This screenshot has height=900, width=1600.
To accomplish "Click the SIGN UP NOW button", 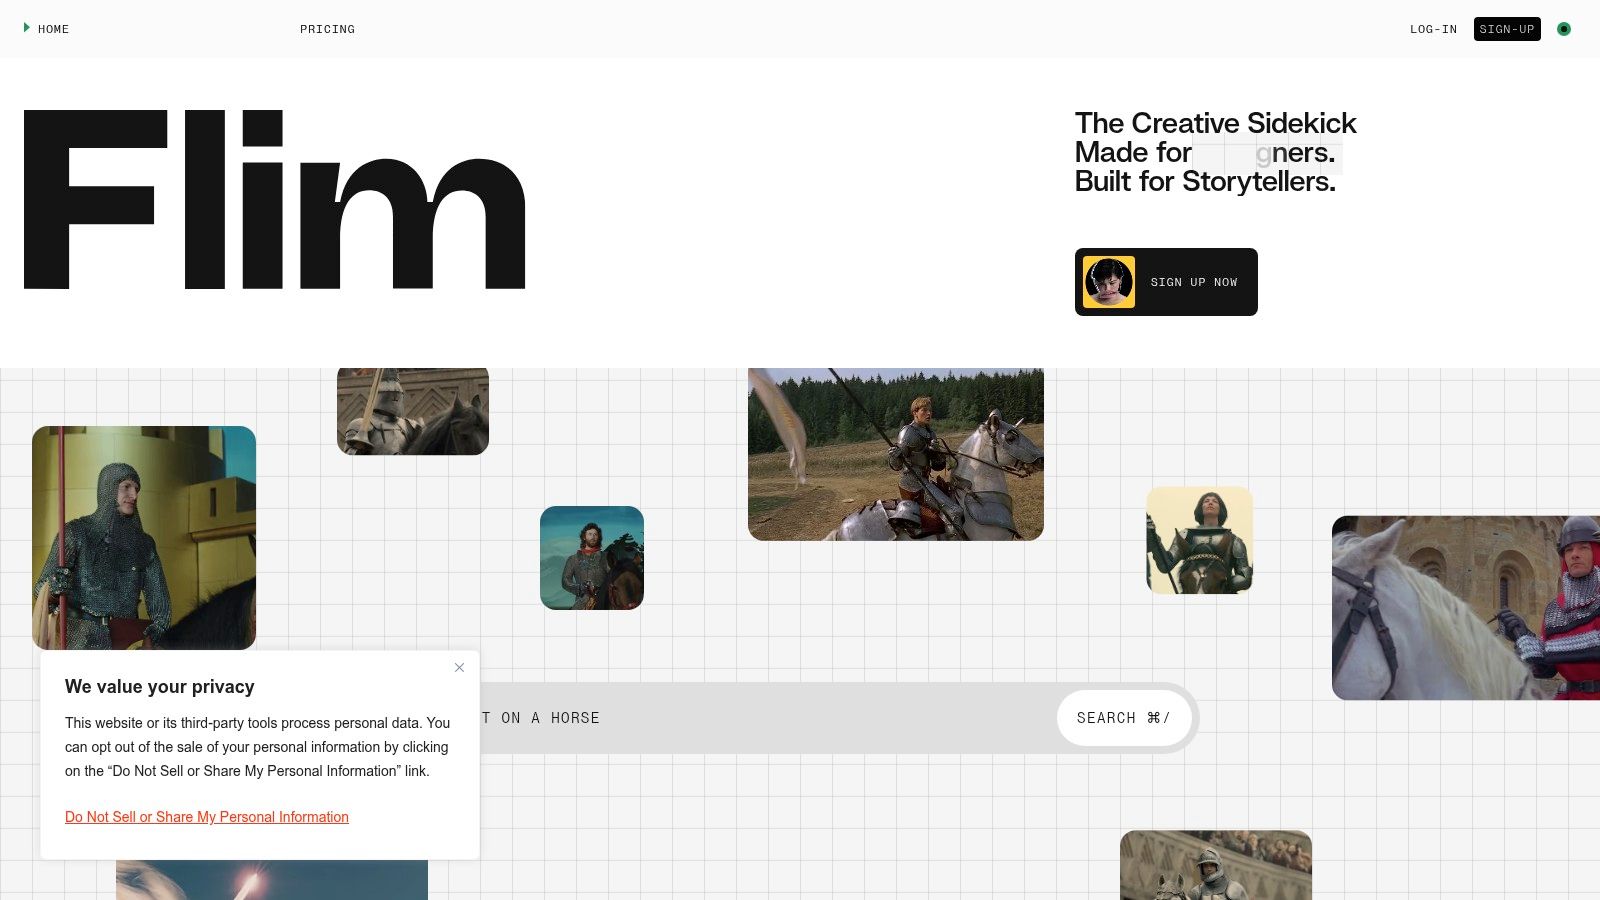I will coord(1166,282).
